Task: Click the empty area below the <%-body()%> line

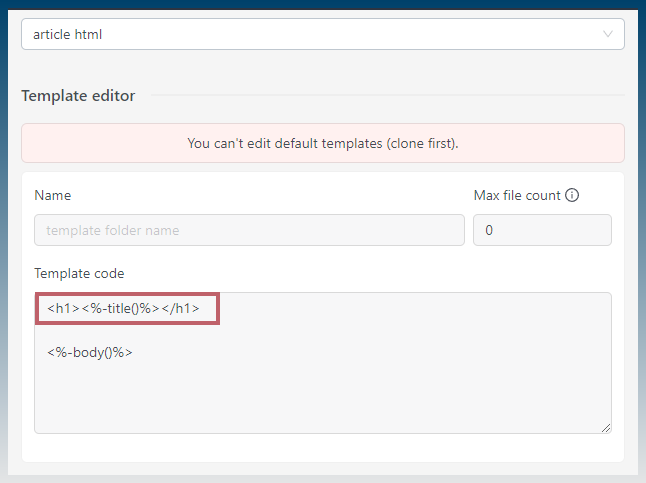Action: pyautogui.click(x=323, y=394)
